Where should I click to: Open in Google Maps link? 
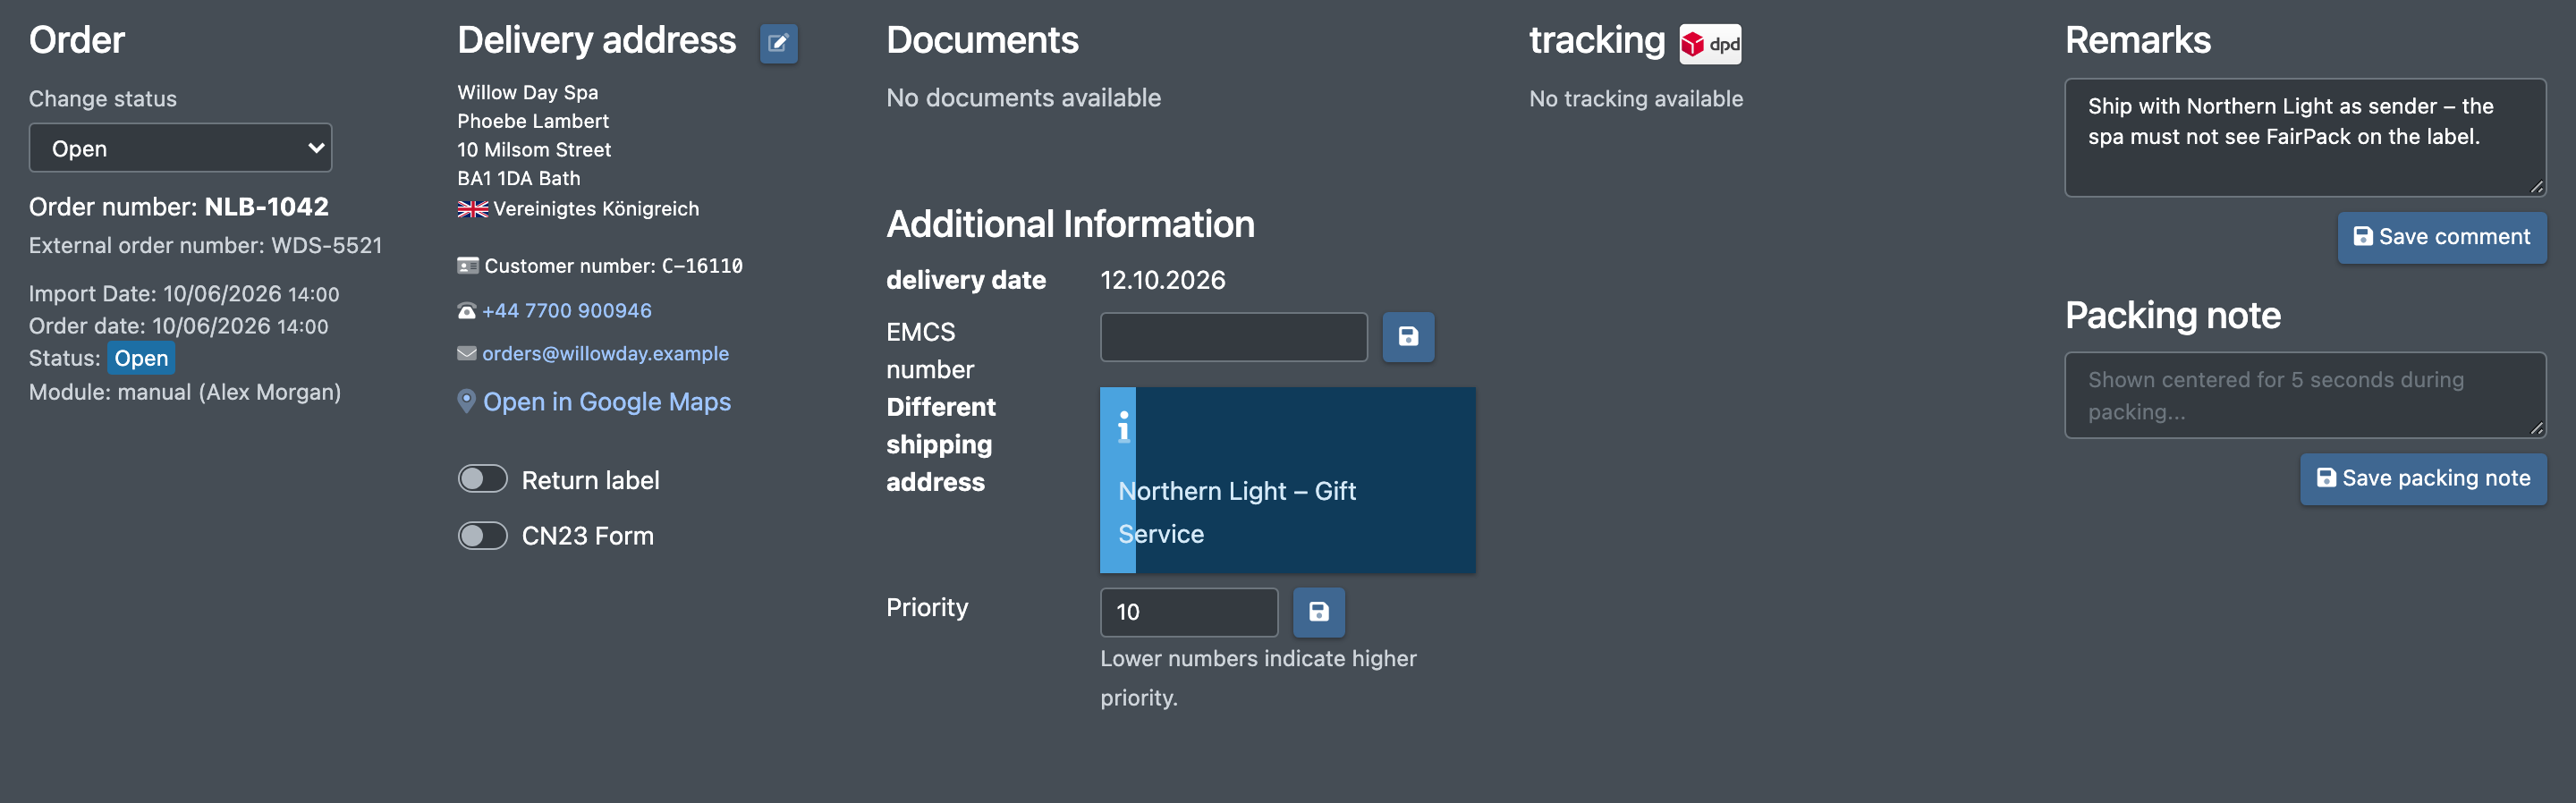tap(606, 402)
